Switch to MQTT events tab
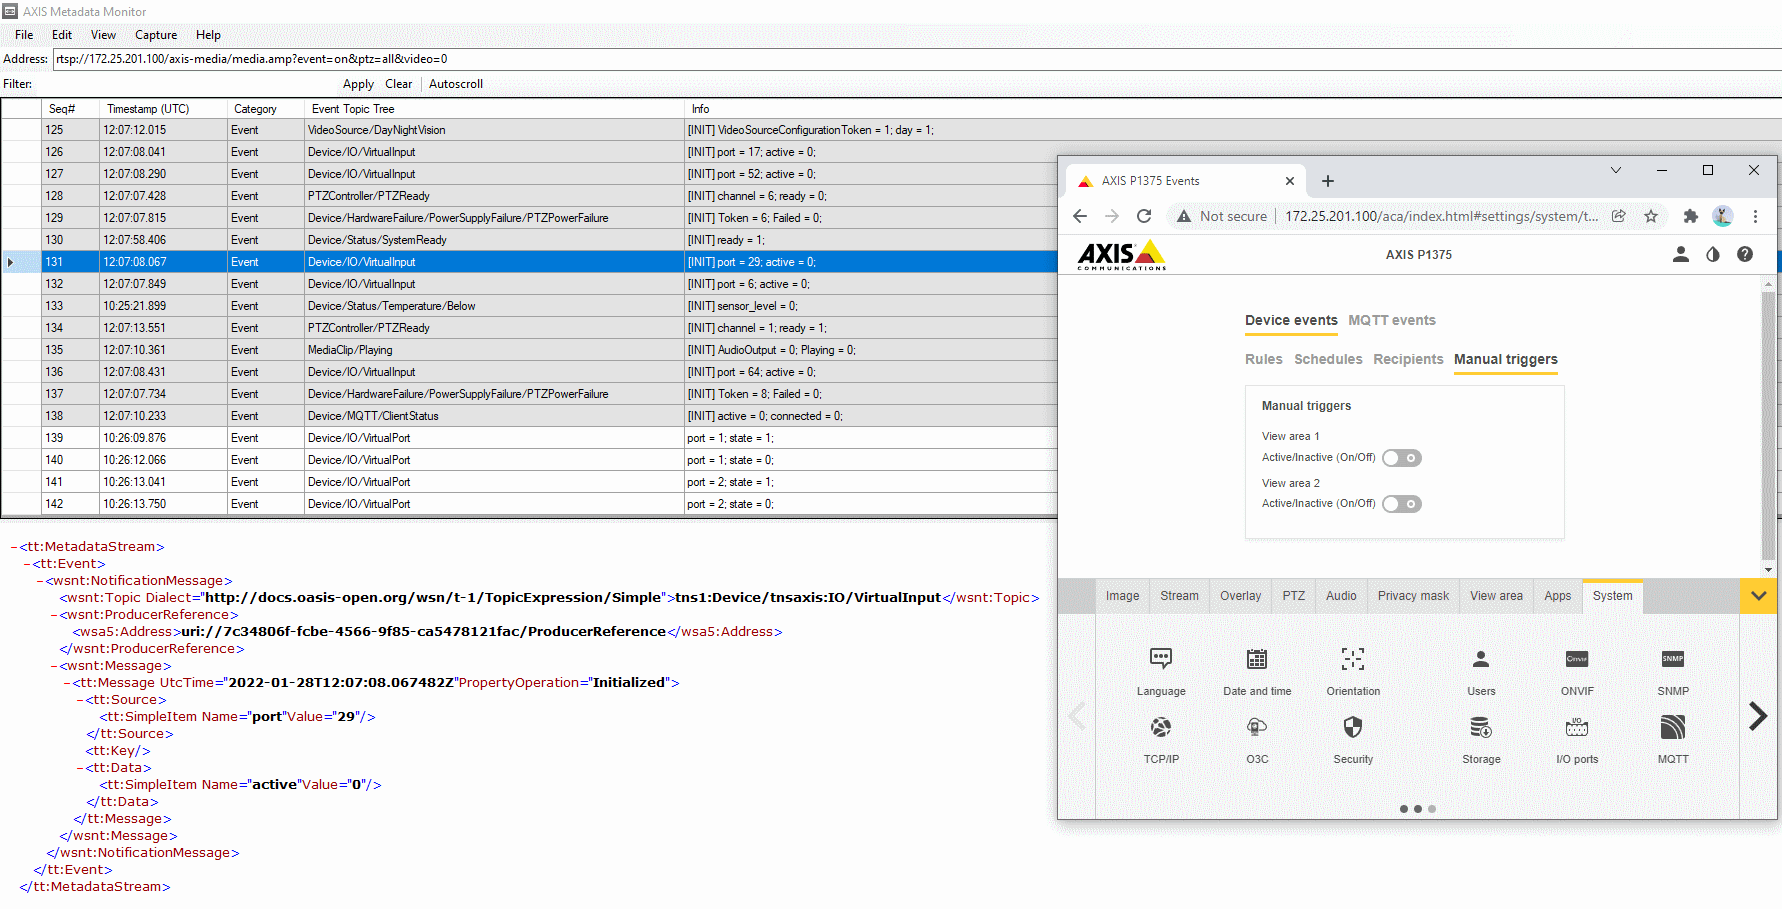Image resolution: width=1782 pixels, height=909 pixels. click(x=1392, y=320)
